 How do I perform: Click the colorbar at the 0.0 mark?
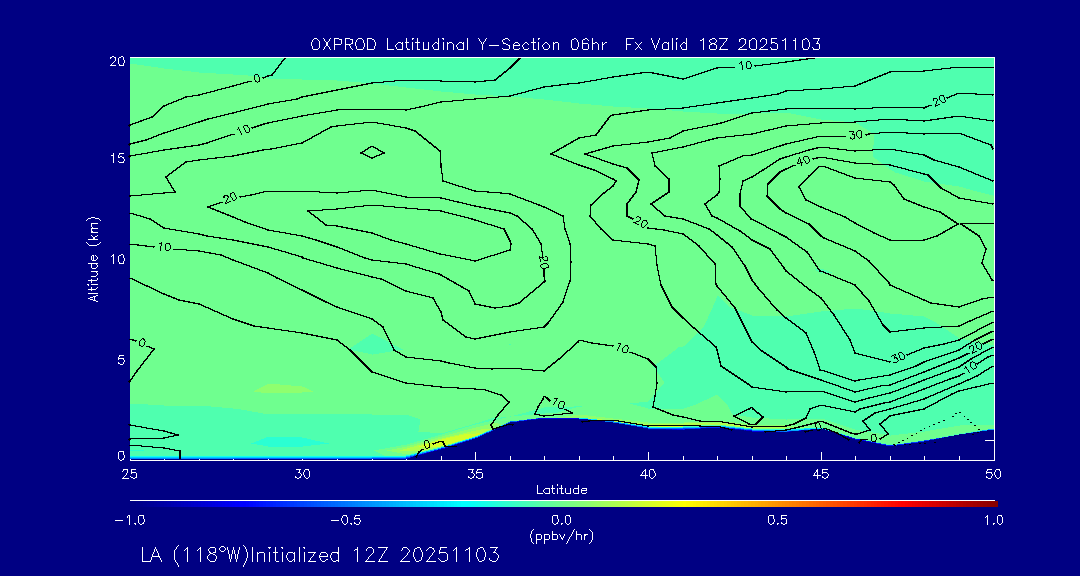pyautogui.click(x=562, y=503)
